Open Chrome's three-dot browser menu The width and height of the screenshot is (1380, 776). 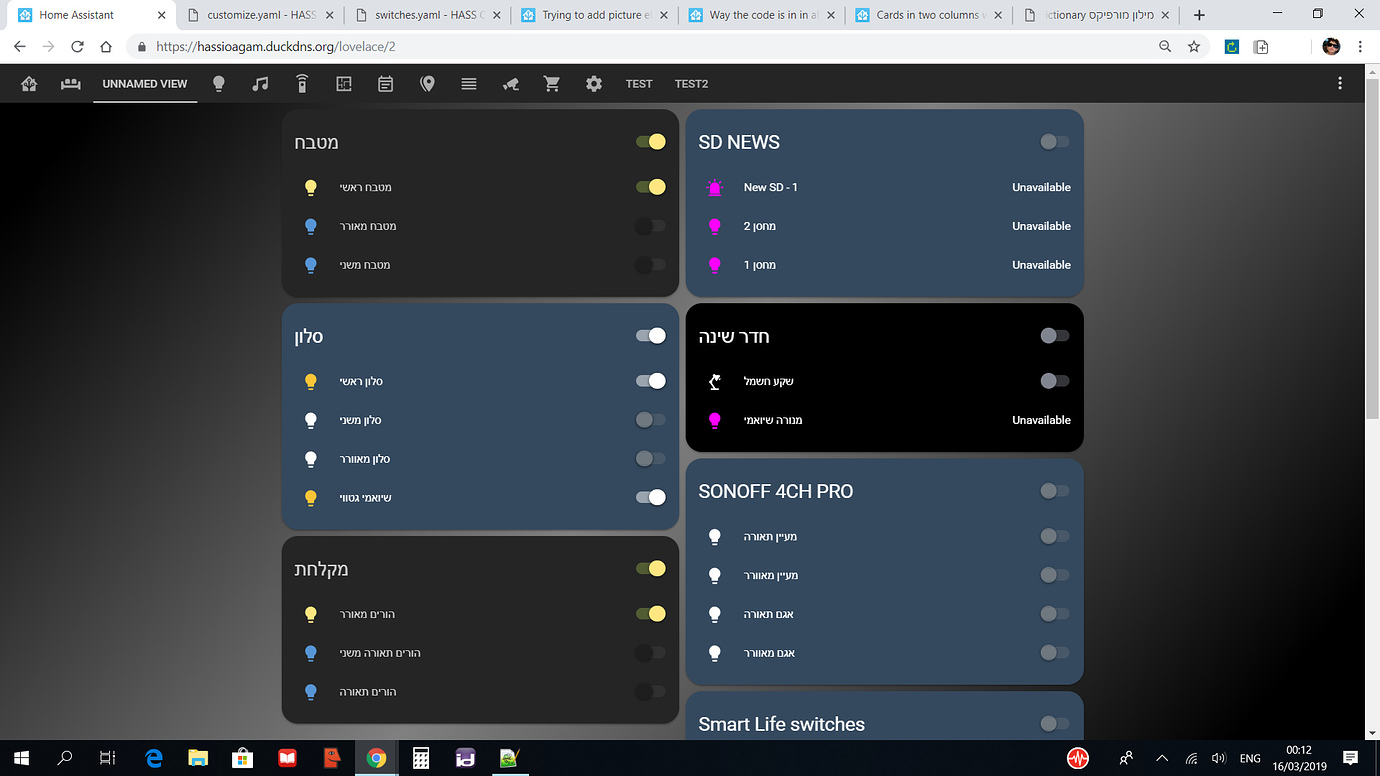(x=1360, y=46)
